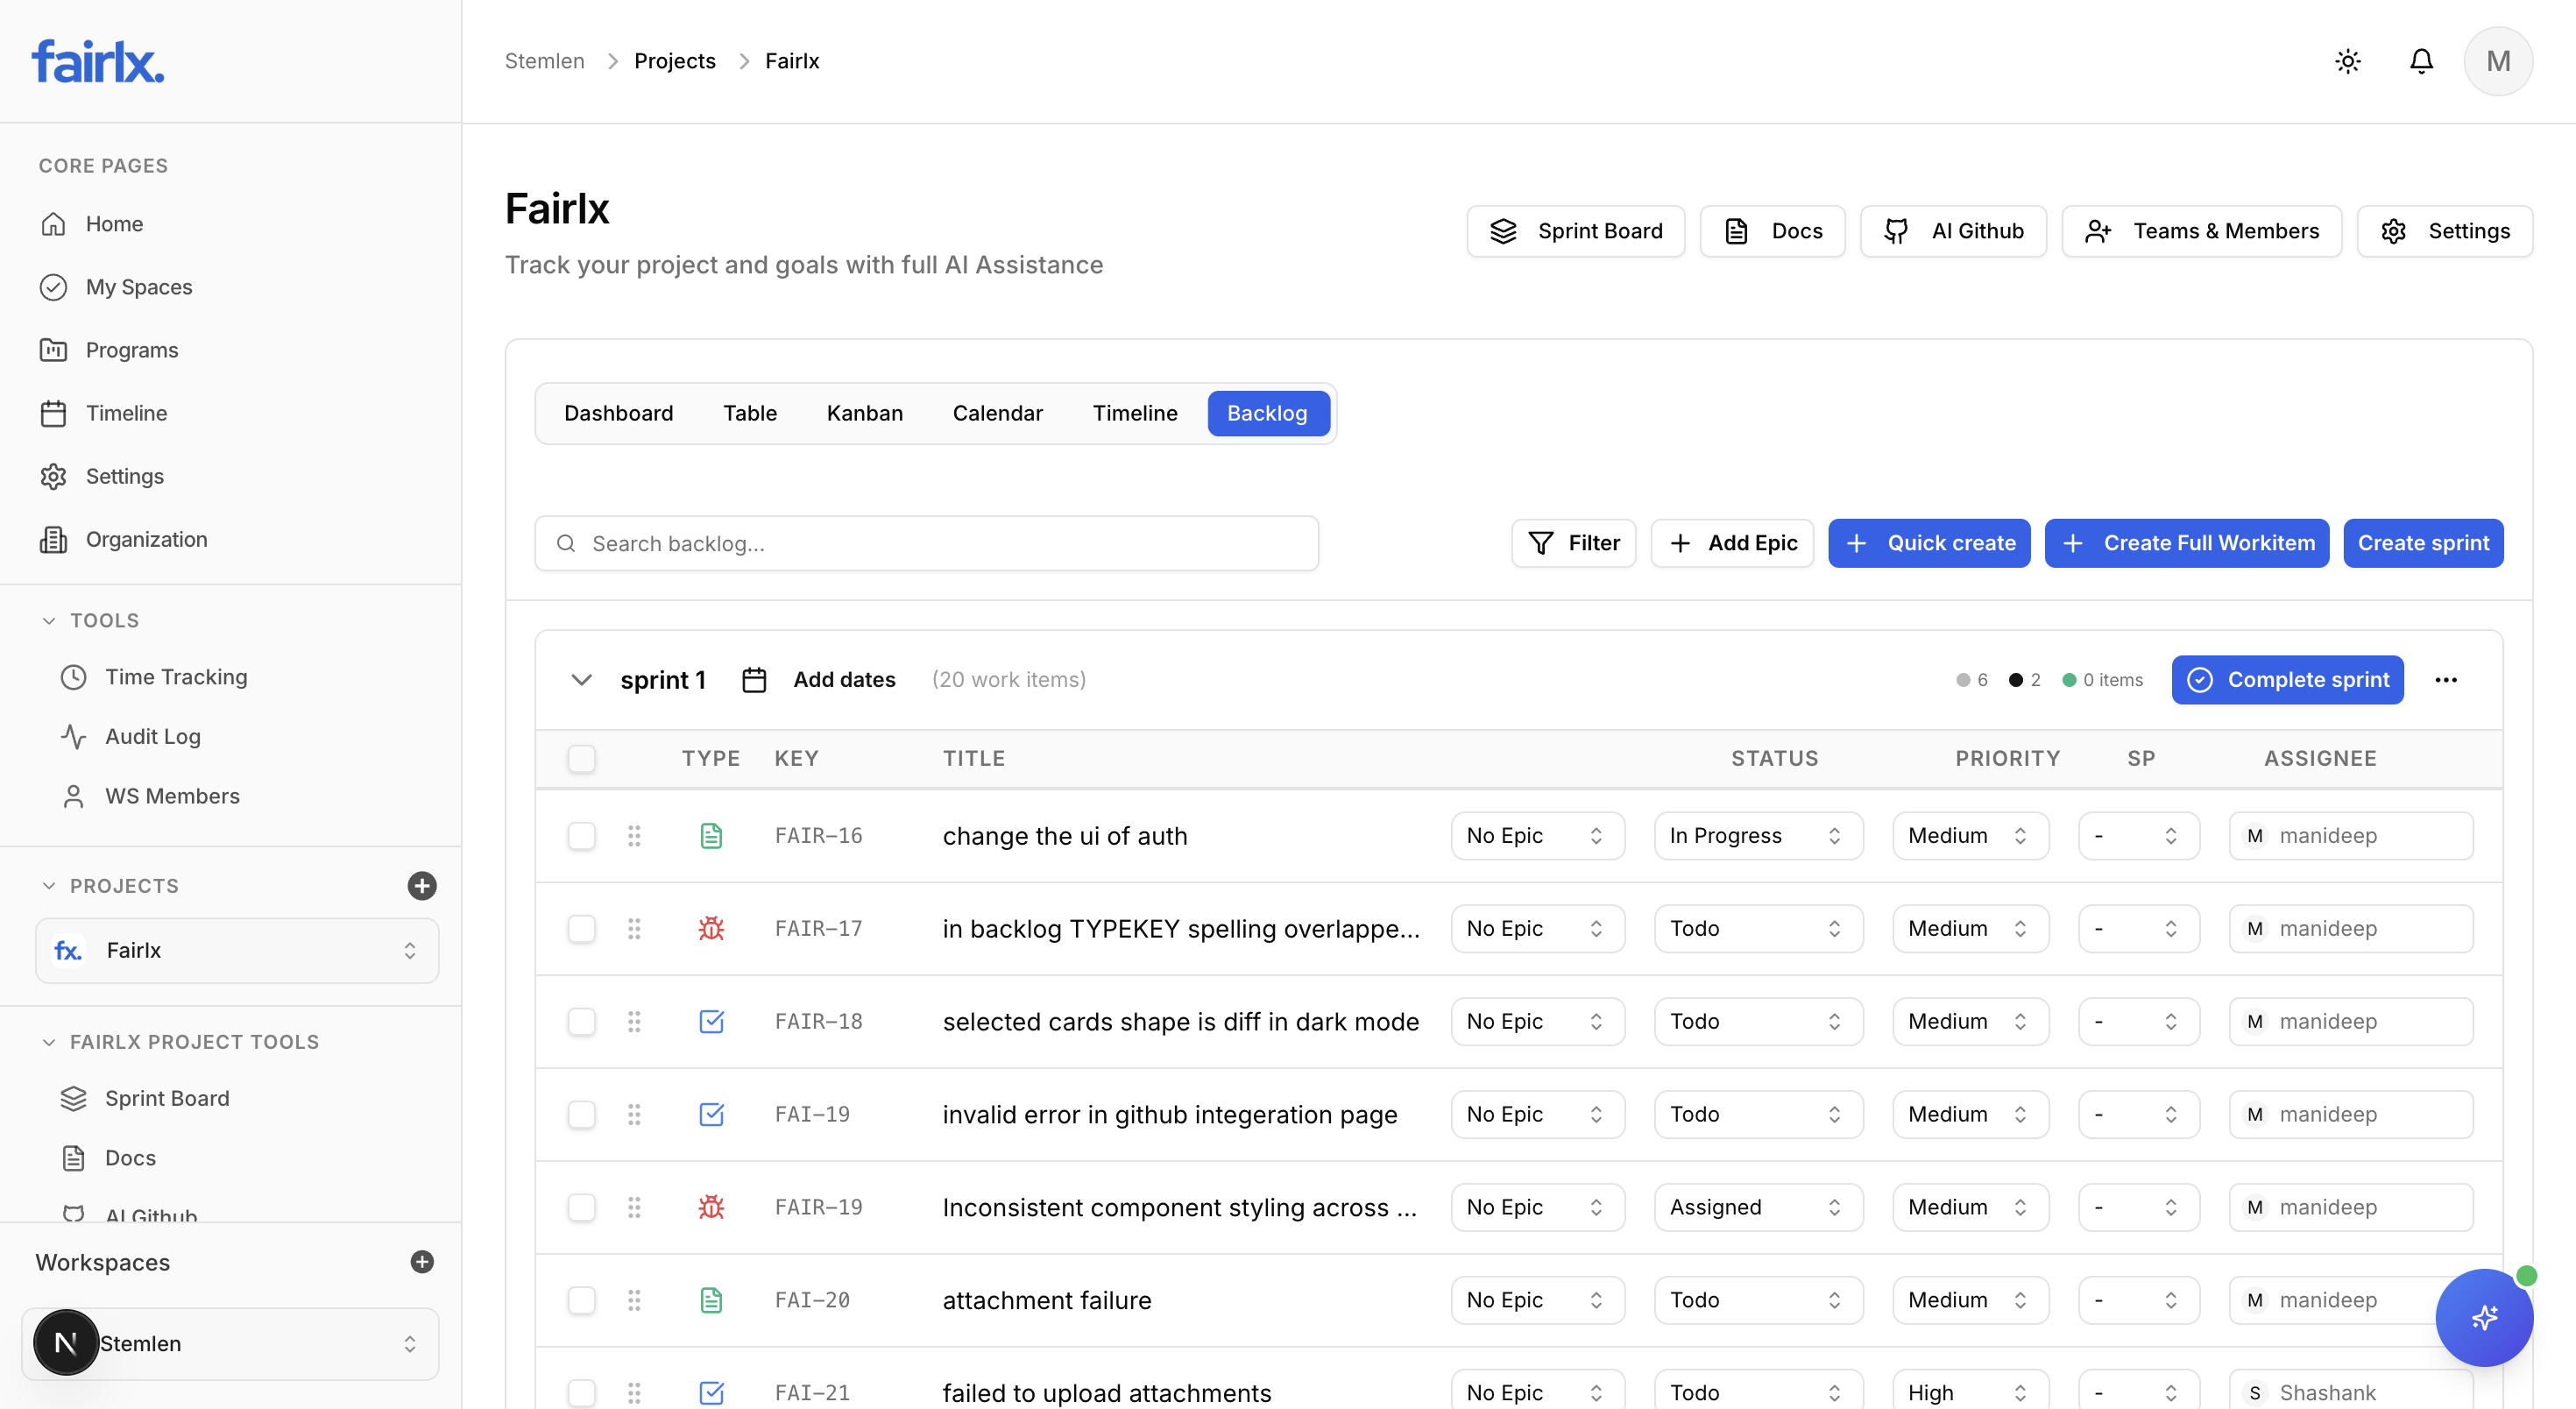Tick the checkbox for FAIR-16

pos(581,836)
